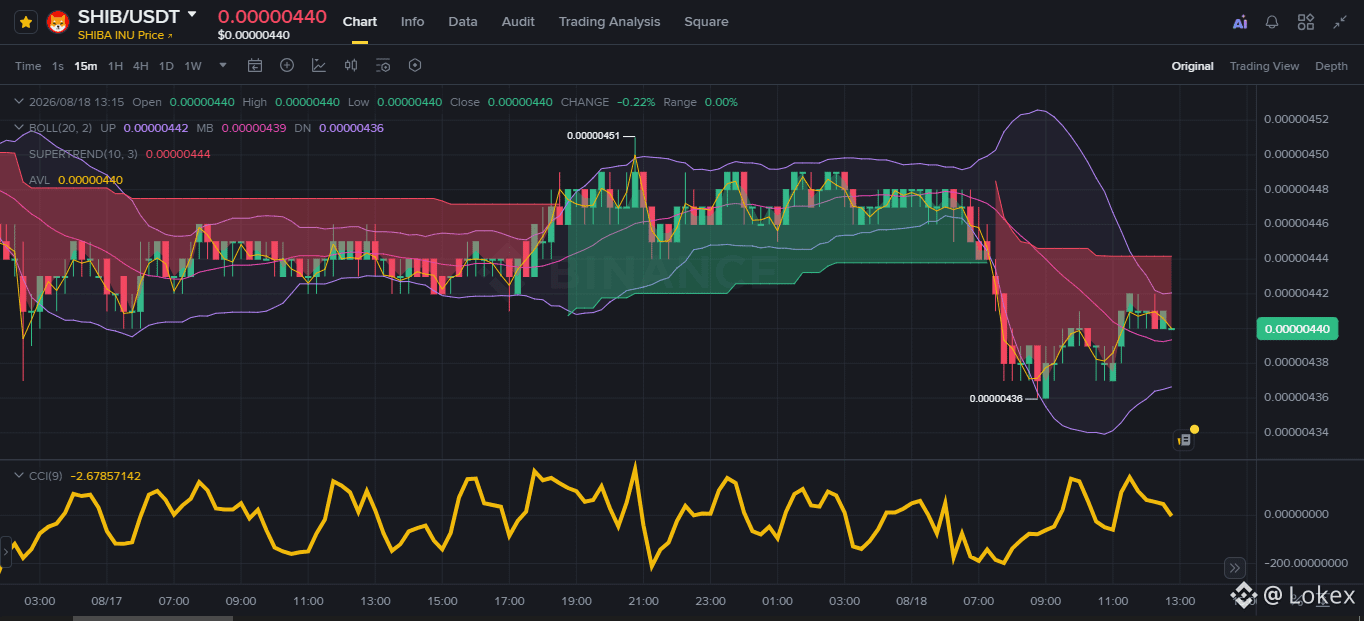Open the chart display settings icon
Image resolution: width=1364 pixels, height=621 pixels.
tap(383, 66)
